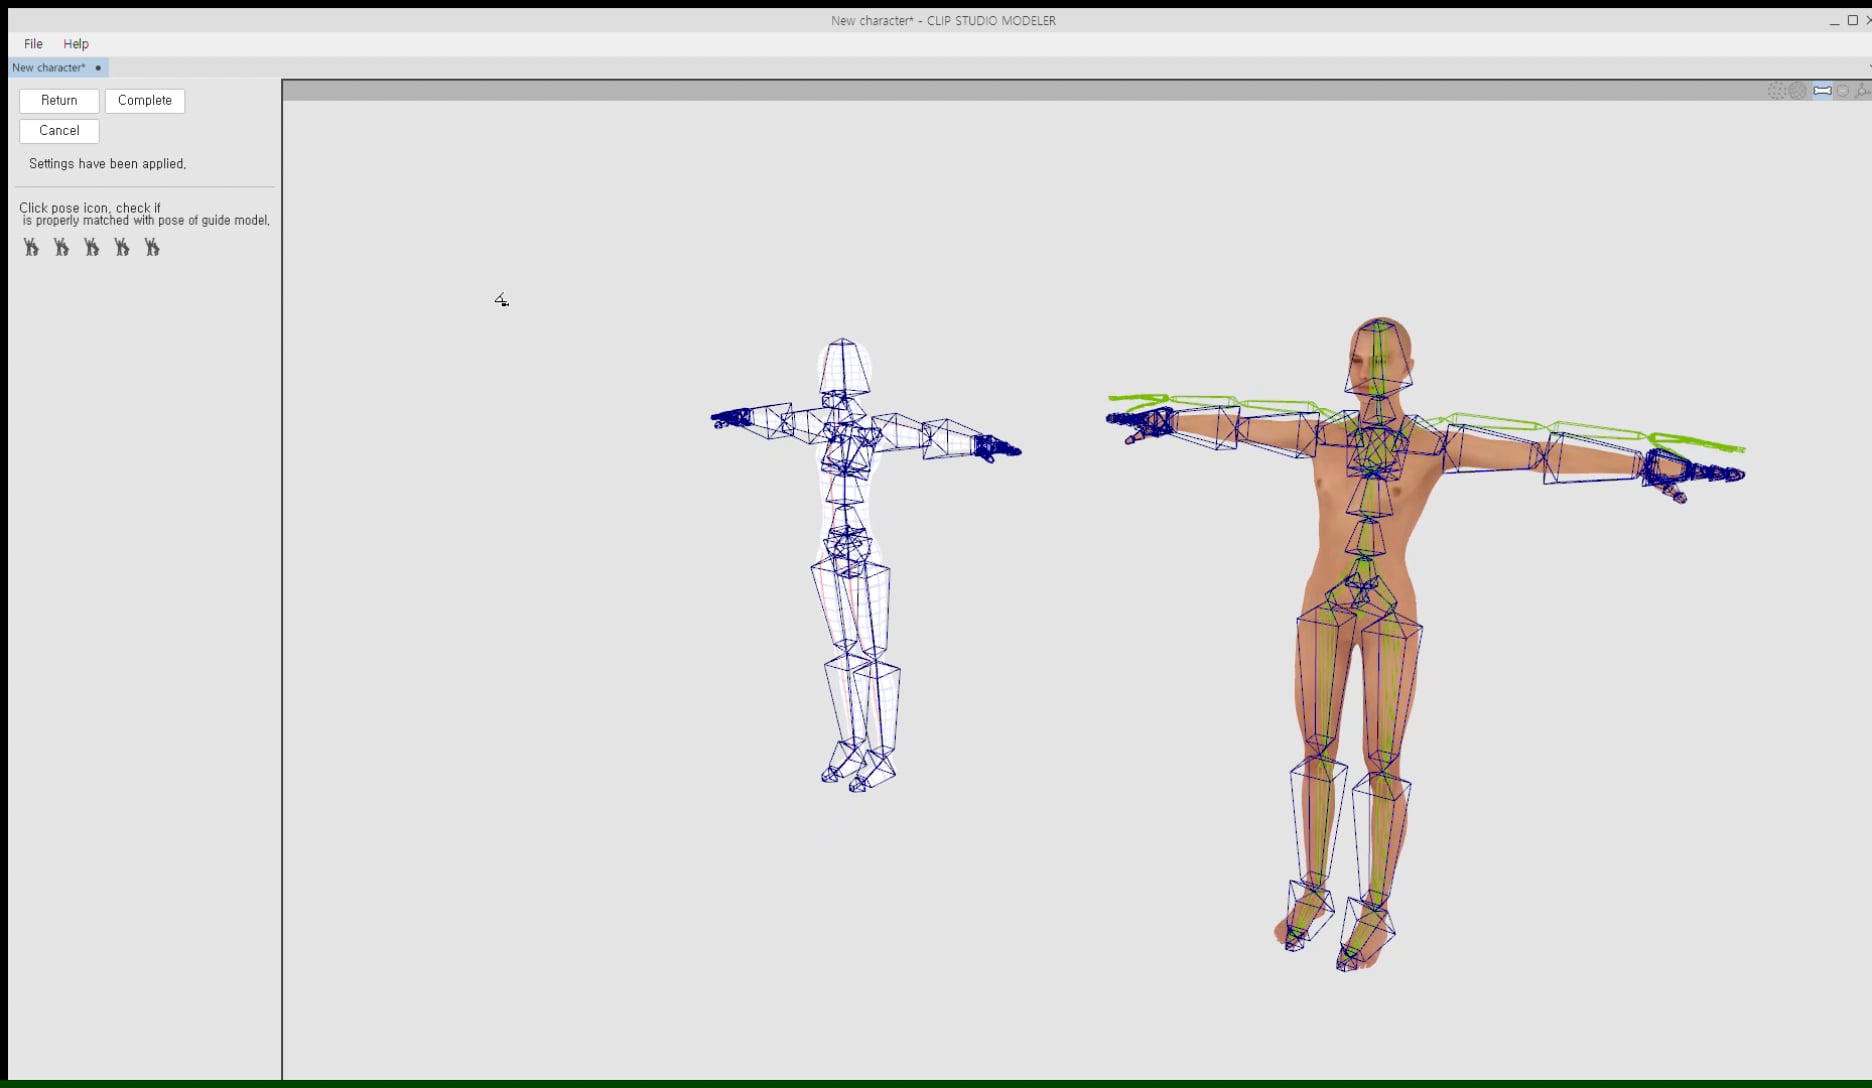This screenshot has height=1088, width=1872.
Task: Click the first pose check icon
Action: [x=30, y=247]
